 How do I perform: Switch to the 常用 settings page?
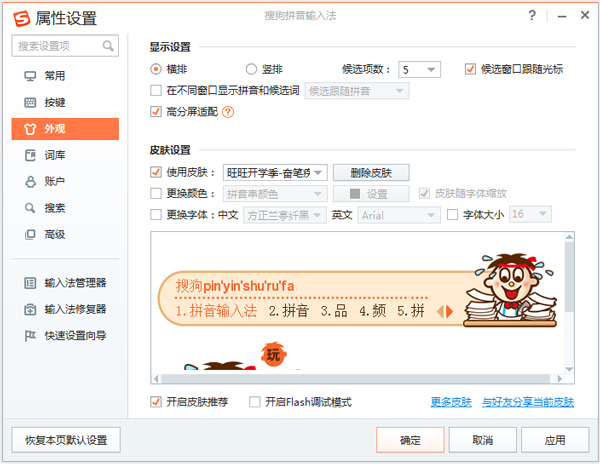tap(65, 76)
